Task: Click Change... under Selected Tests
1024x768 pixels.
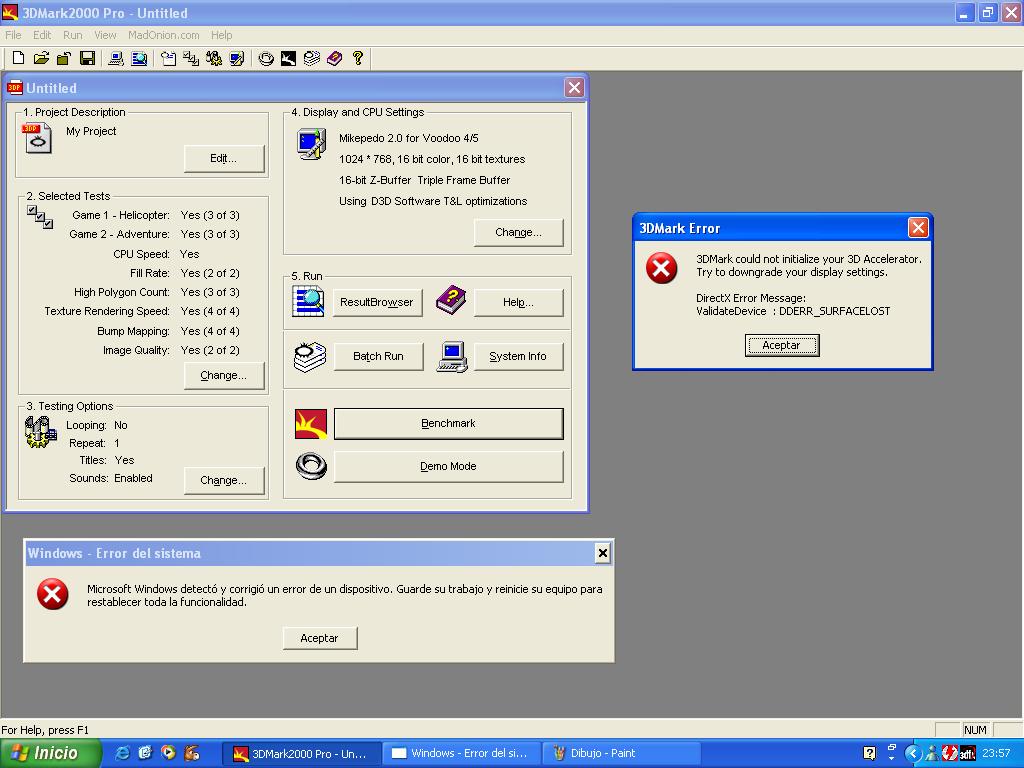Action: click(224, 376)
